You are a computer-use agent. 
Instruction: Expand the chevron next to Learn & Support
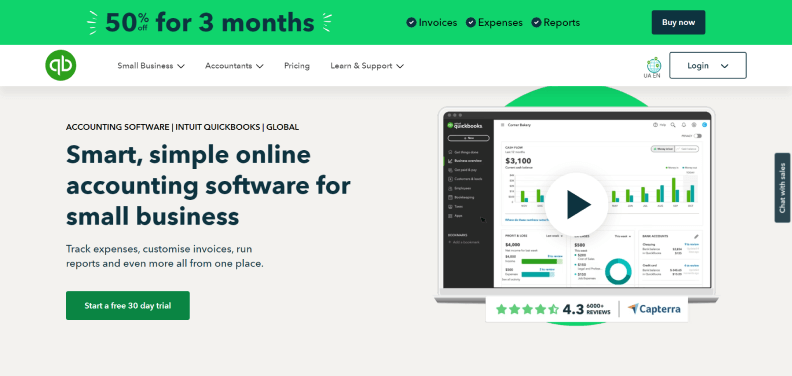400,66
